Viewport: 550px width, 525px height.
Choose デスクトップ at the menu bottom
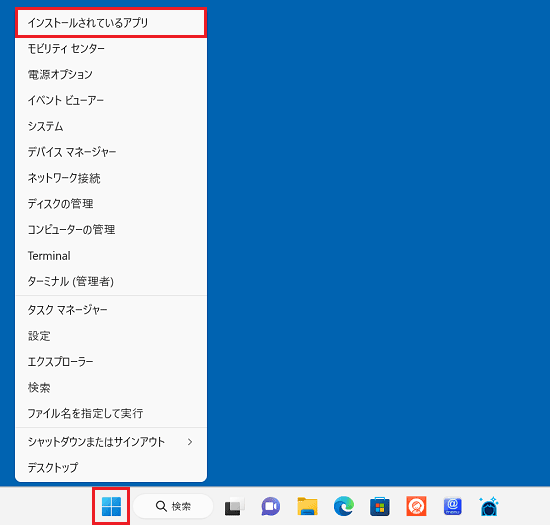[111, 467]
